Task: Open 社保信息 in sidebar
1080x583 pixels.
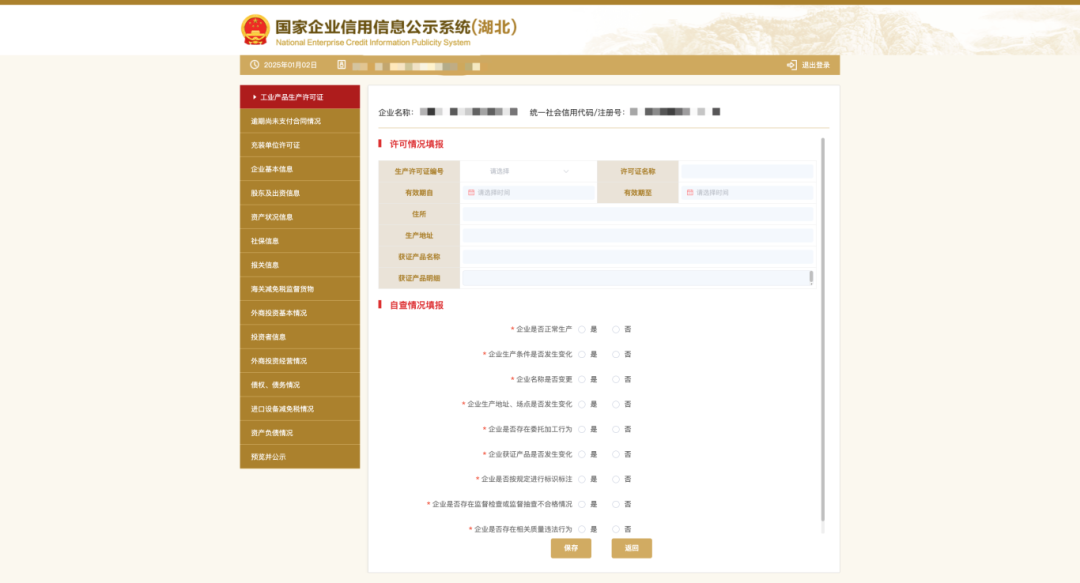Action: 300,241
